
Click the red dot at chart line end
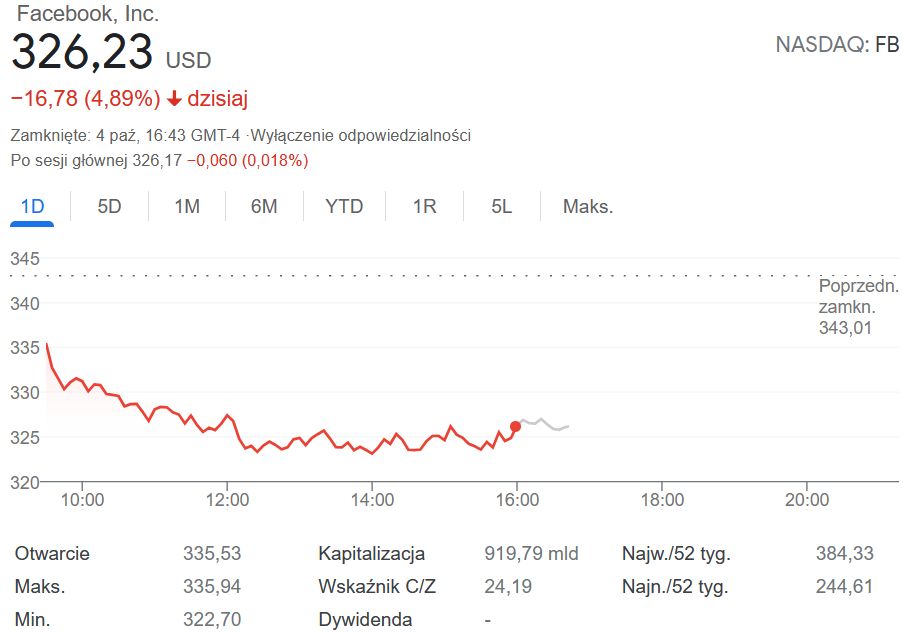pos(516,426)
